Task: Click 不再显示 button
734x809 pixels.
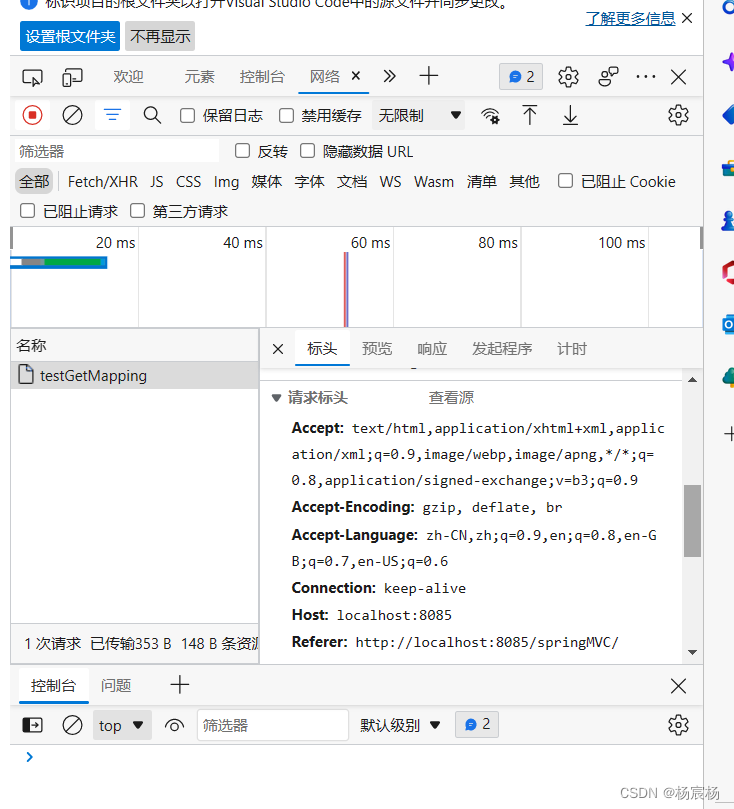Action: coord(160,36)
